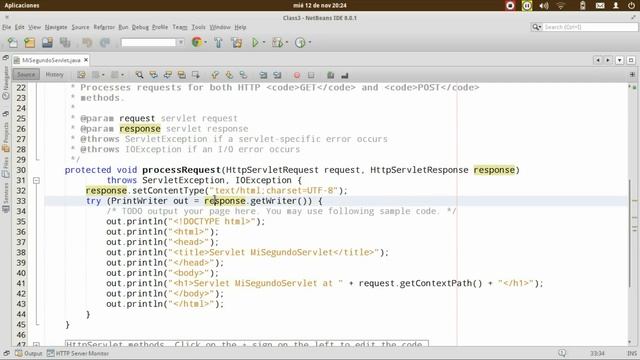The height and width of the screenshot is (360, 640).
Task: Click the Undo toolbar icon
Action: pos(87,42)
